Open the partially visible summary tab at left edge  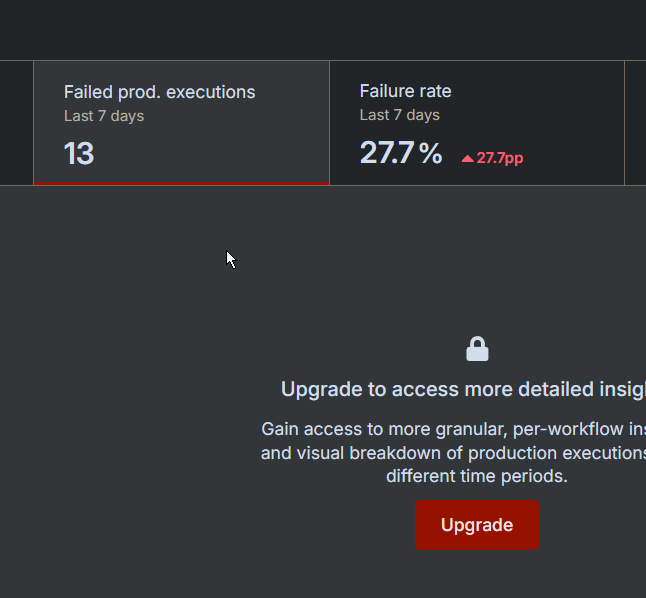coord(16,123)
